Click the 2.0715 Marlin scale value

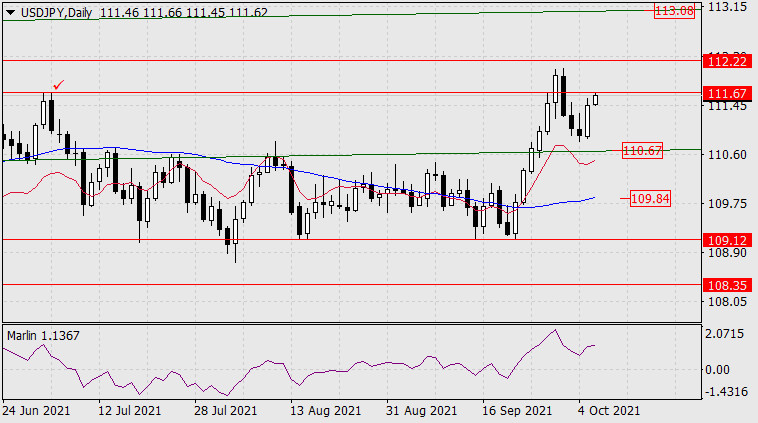point(725,334)
